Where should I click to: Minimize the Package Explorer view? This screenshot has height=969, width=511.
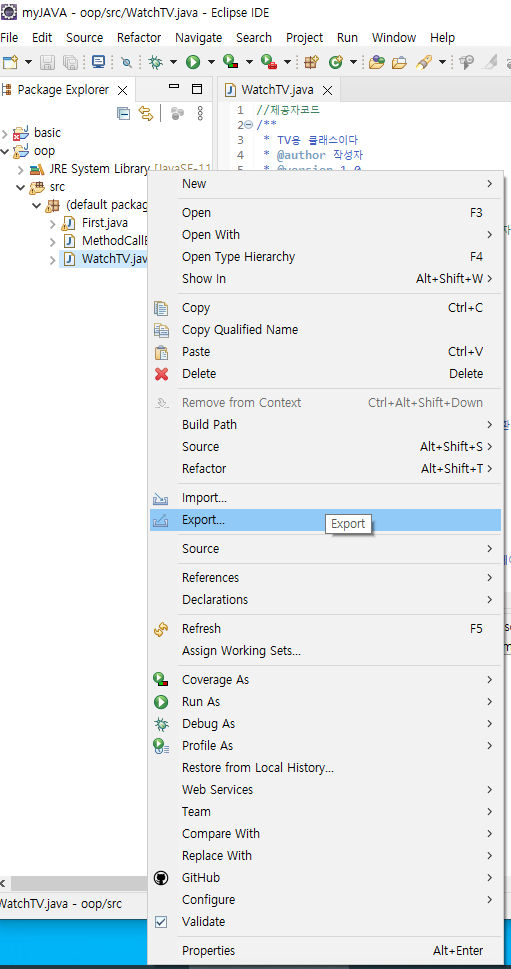(x=174, y=87)
